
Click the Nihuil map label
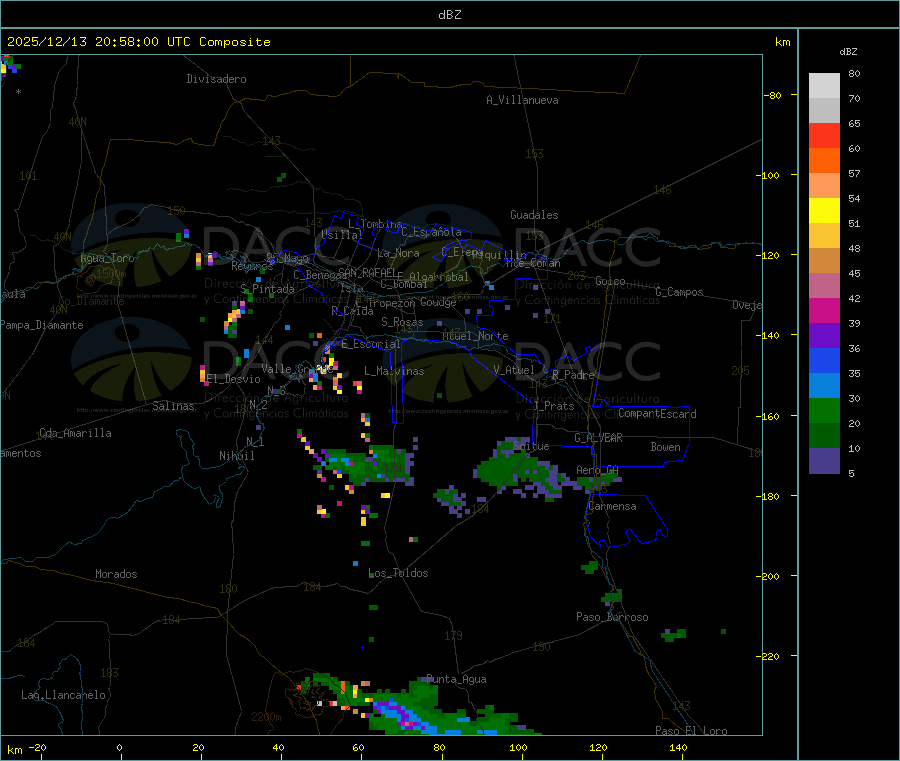click(x=237, y=456)
